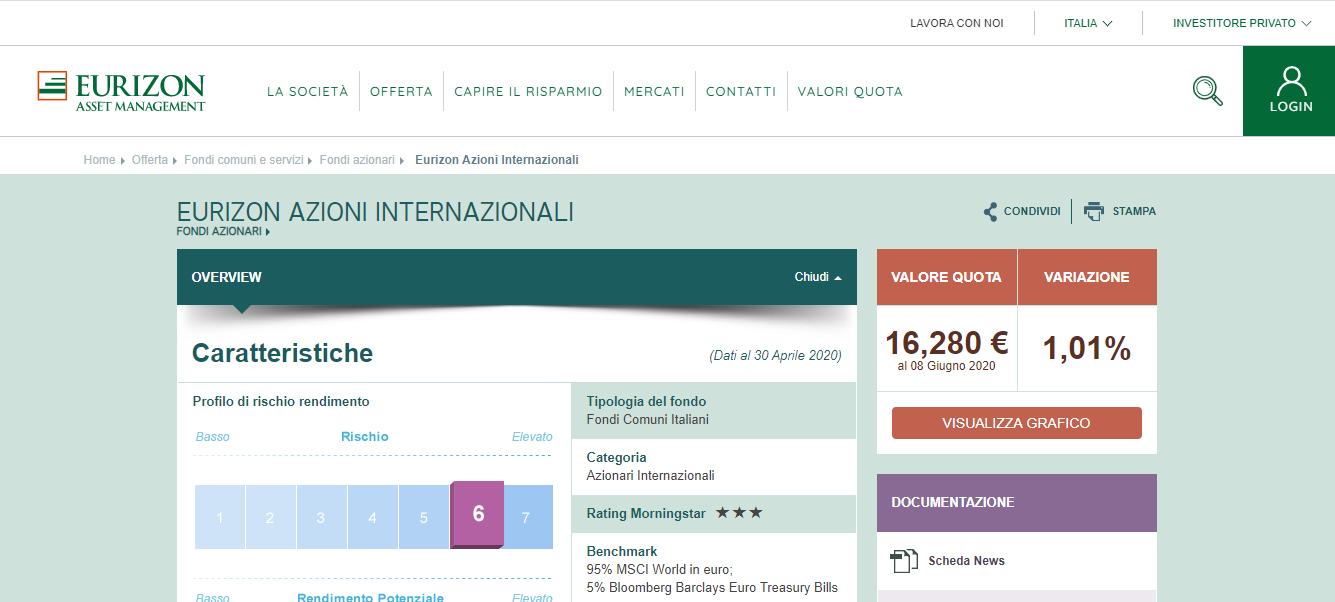Open the Capire il Risparmio menu
Image resolution: width=1335 pixels, height=602 pixels.
[x=528, y=91]
